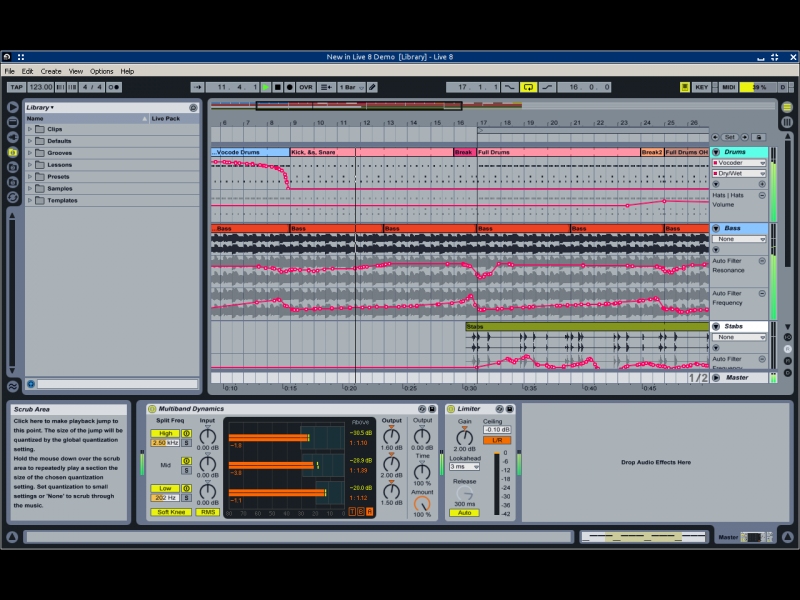Screen dimensions: 800x600
Task: Start playback with the Play button
Action: pos(265,87)
